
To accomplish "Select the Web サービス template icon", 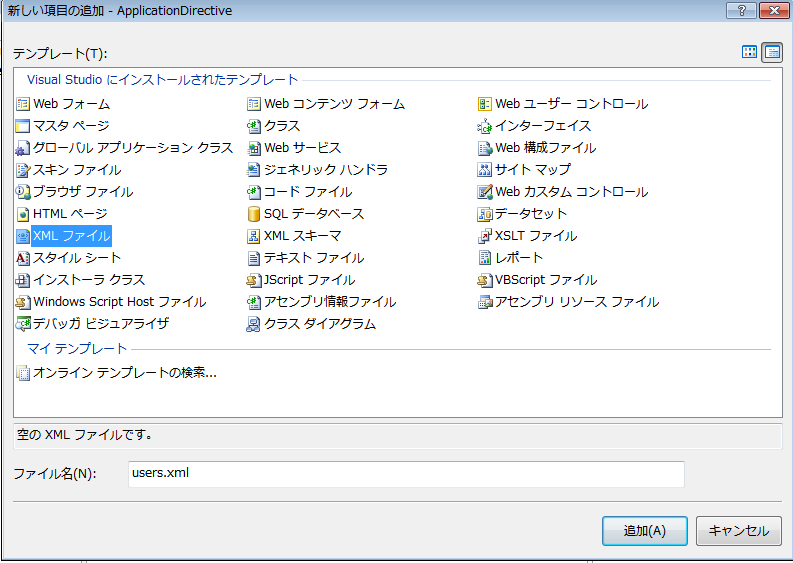I will click(253, 148).
